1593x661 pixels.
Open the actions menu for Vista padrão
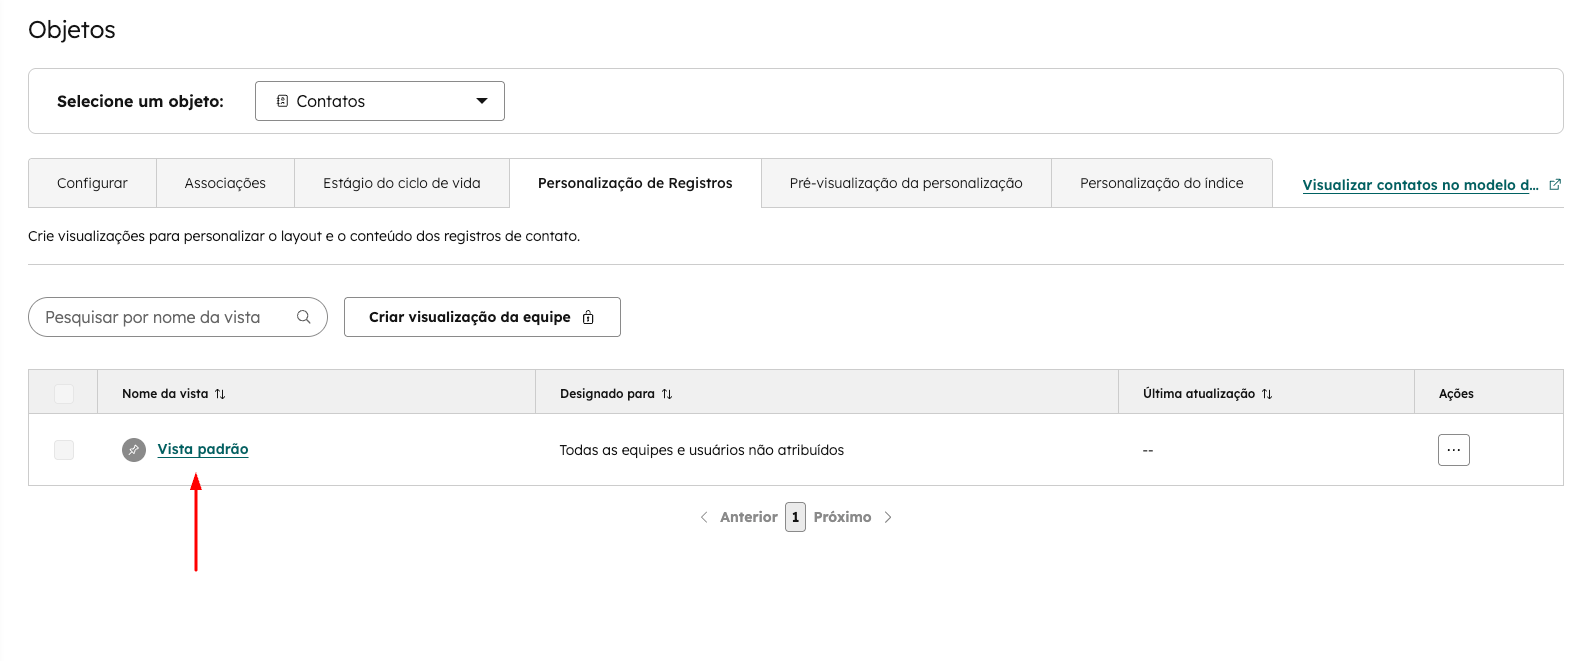click(x=1454, y=450)
